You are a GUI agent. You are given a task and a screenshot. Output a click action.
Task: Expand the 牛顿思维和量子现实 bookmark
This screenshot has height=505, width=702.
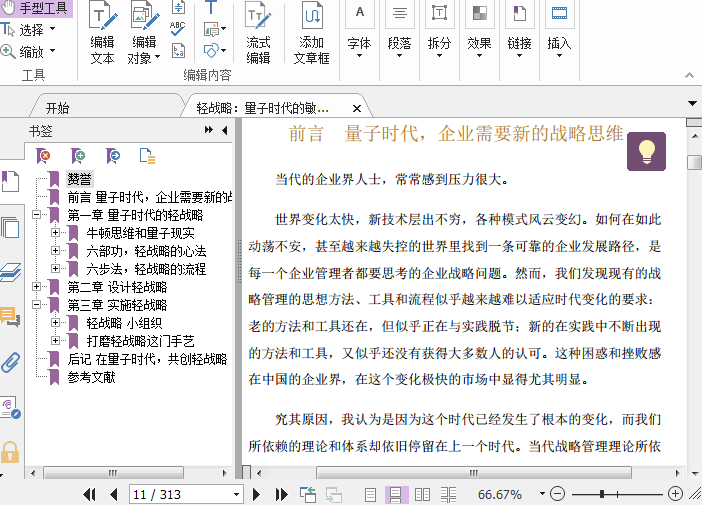[x=56, y=233]
